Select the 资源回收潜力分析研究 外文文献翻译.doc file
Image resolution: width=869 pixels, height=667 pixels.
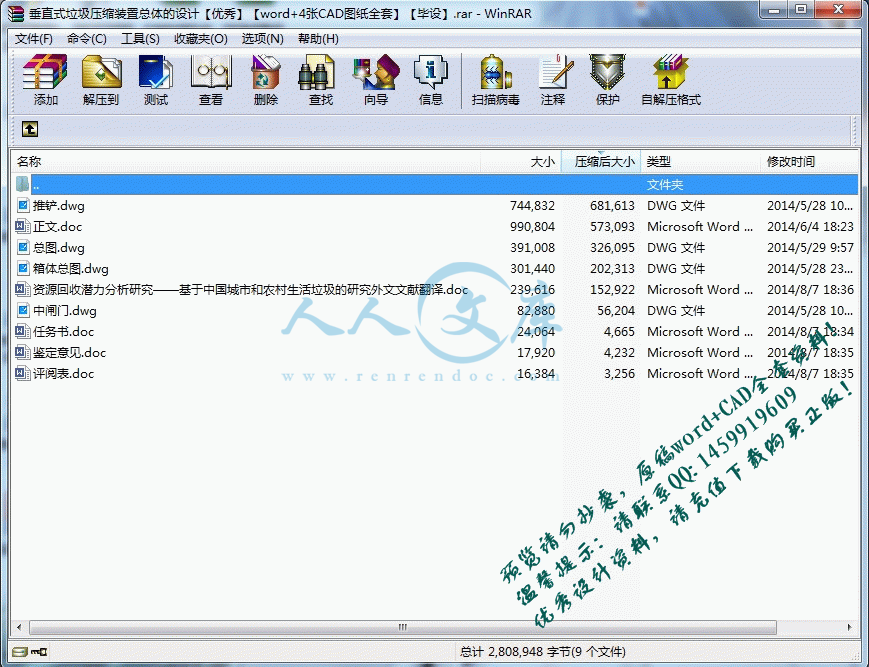pos(251,290)
